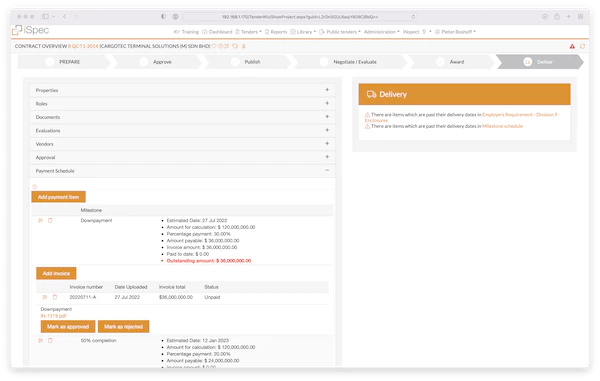This screenshot has width=600, height=381.
Task: Expand the Approval section
Action: [183, 157]
